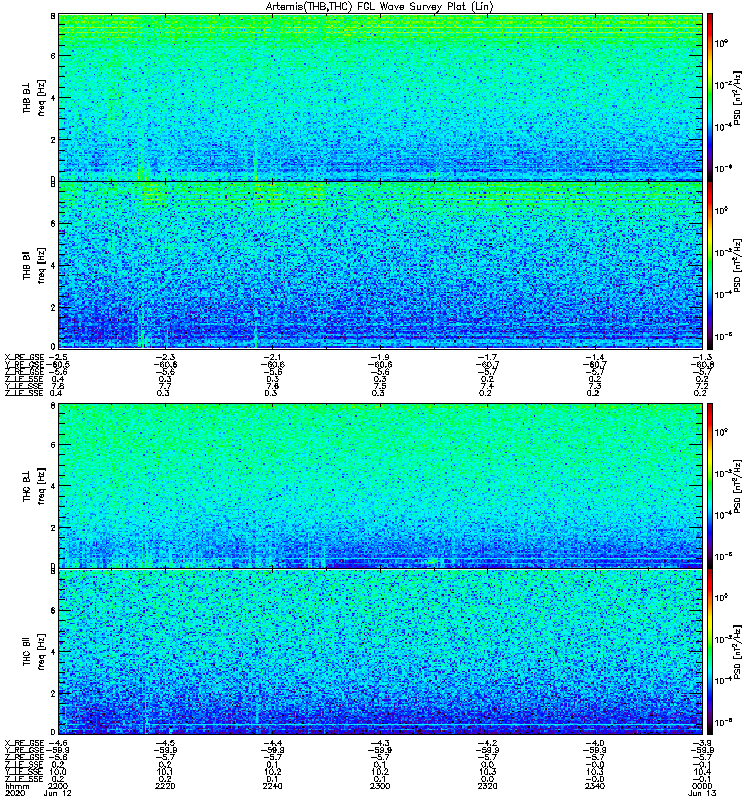Screen dimensions: 750x800
Task: Click the THB X_RE_GSE value '-2.3'
Action: [165, 357]
